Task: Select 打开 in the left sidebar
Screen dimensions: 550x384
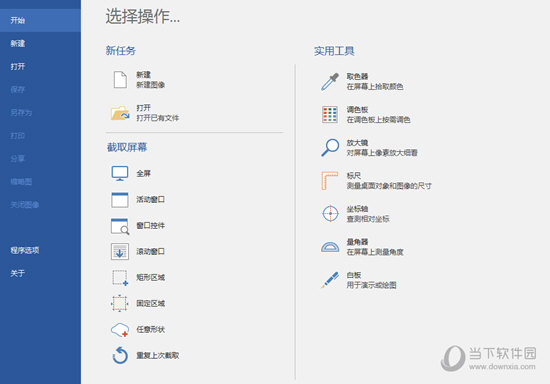Action: pyautogui.click(x=40, y=67)
